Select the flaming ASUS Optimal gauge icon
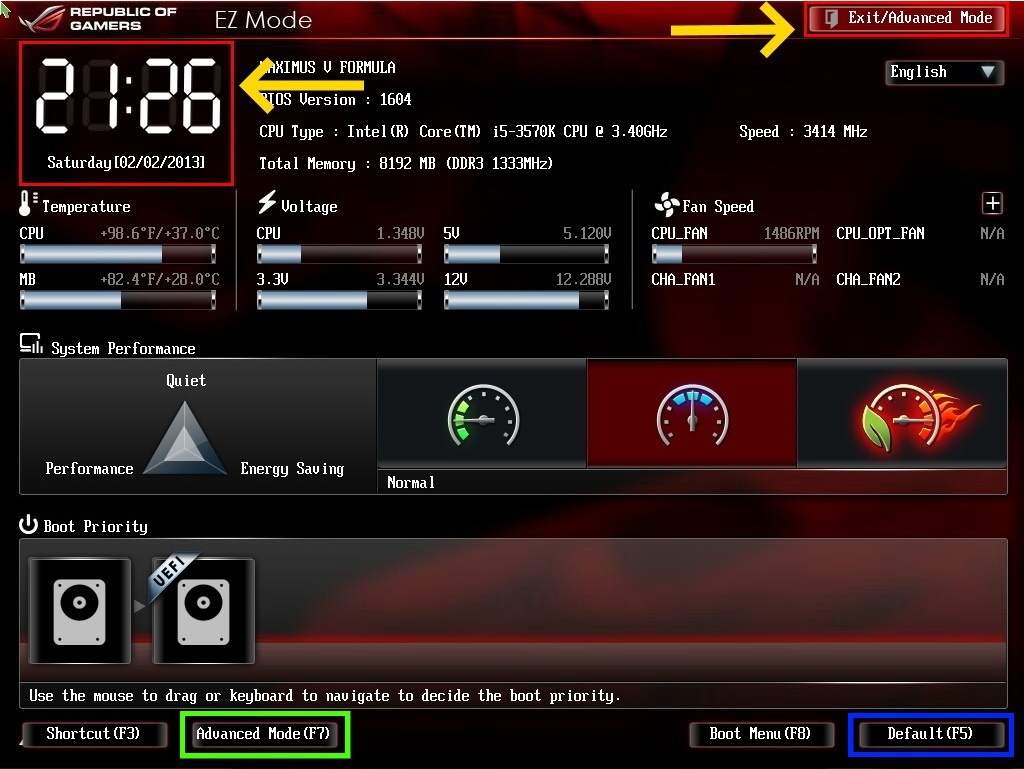 click(x=902, y=414)
